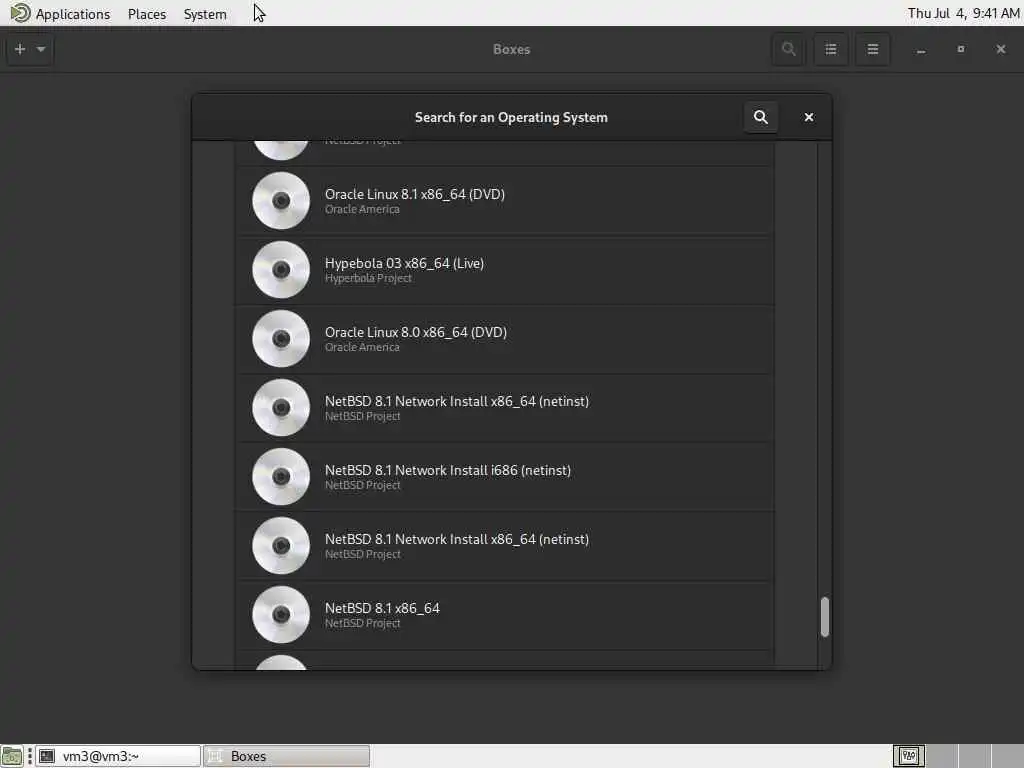The height and width of the screenshot is (768, 1024).
Task: Select the NetBSD 8.1 x86_64 entry
Action: click(x=504, y=615)
